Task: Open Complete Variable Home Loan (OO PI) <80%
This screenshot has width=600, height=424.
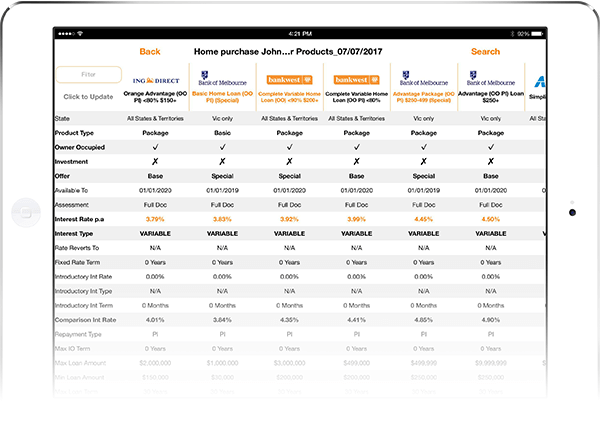Action: (x=357, y=97)
